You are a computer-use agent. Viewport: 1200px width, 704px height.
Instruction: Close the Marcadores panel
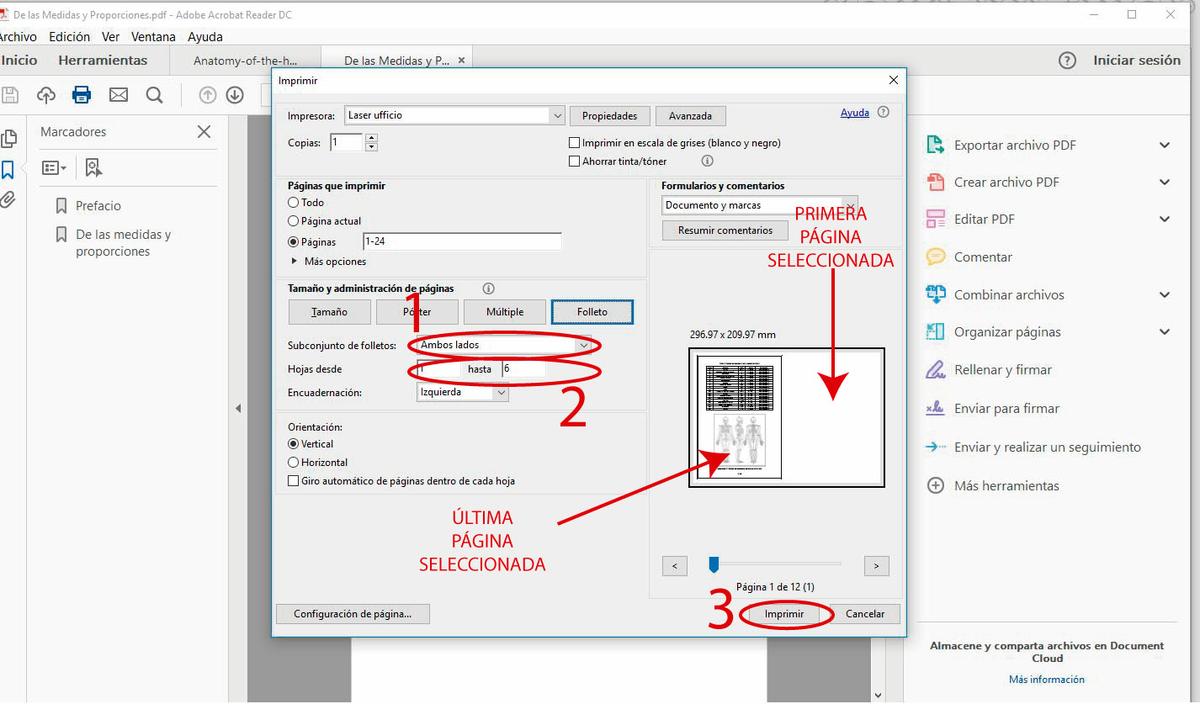tap(204, 132)
